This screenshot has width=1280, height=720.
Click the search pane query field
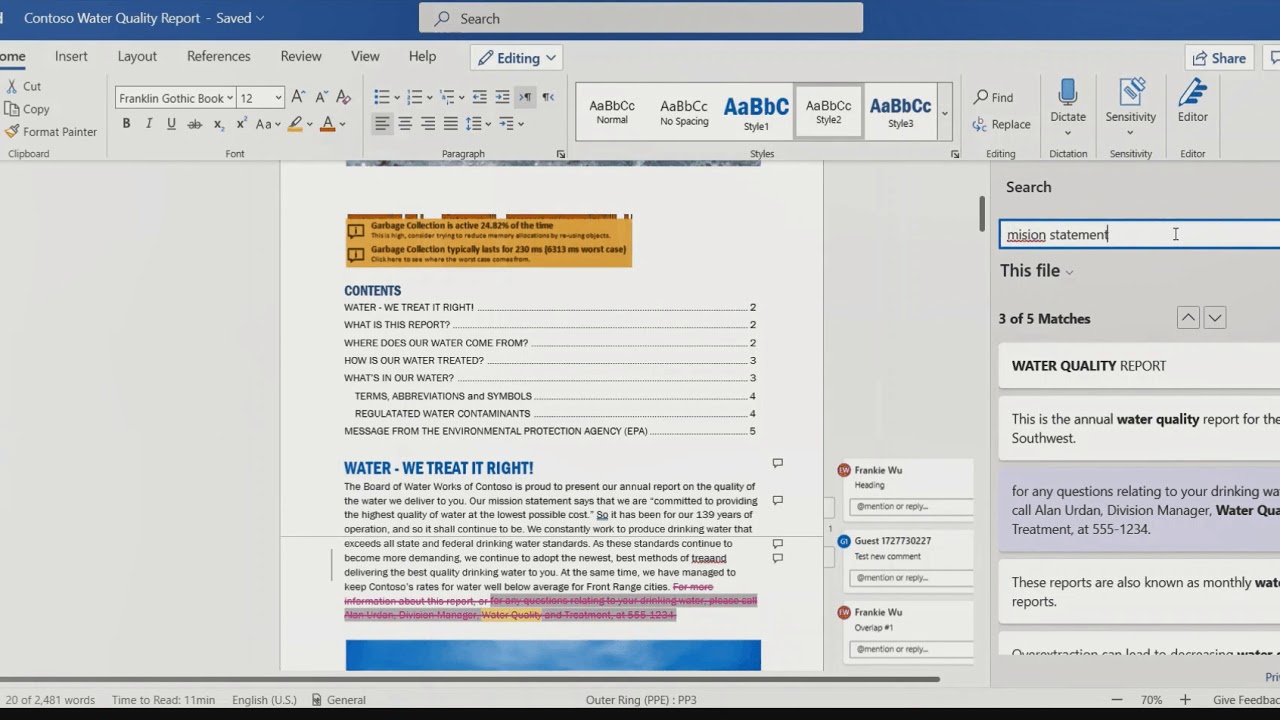point(1140,234)
